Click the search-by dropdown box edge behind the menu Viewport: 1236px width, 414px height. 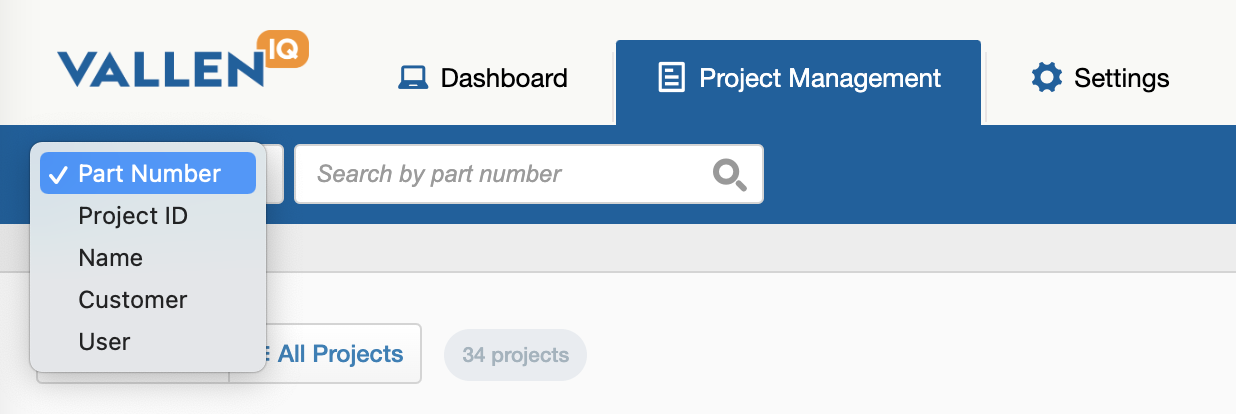(275, 174)
